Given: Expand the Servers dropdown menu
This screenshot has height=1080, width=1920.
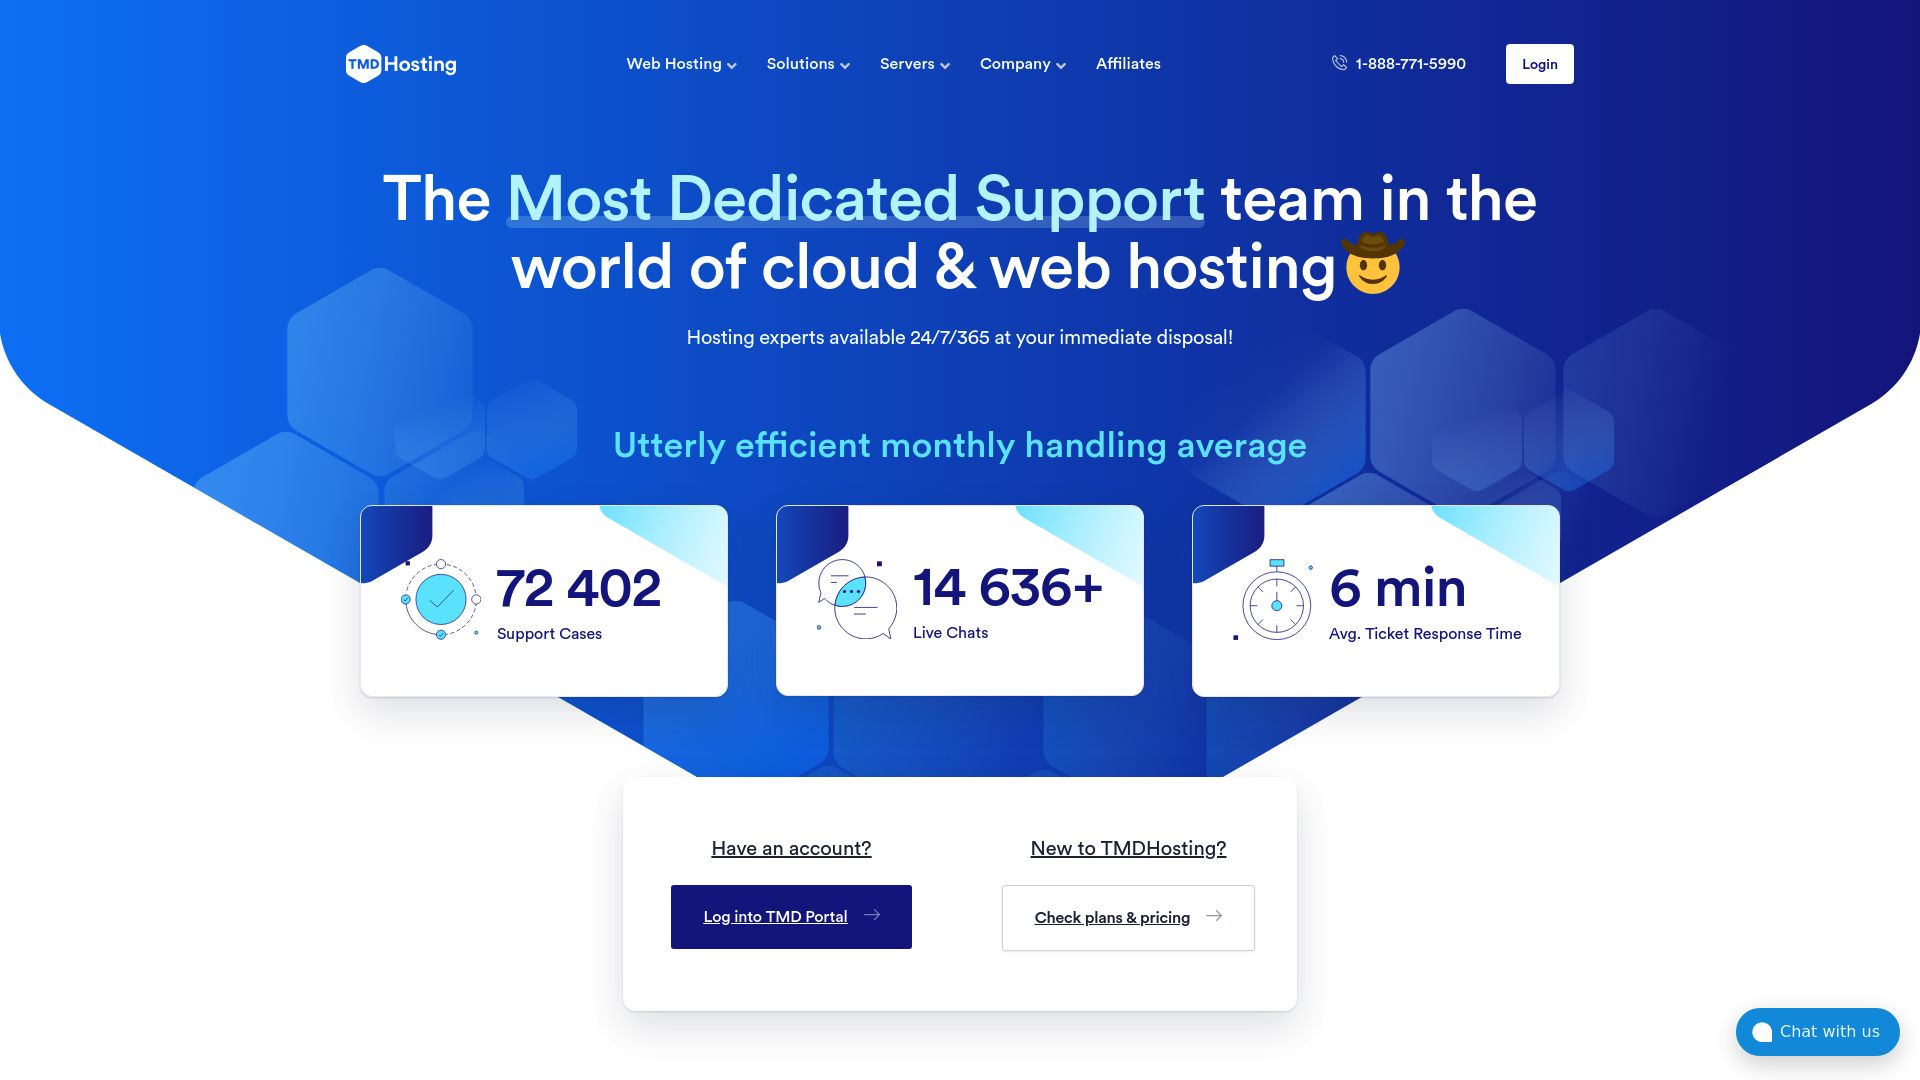Looking at the screenshot, I should (915, 63).
